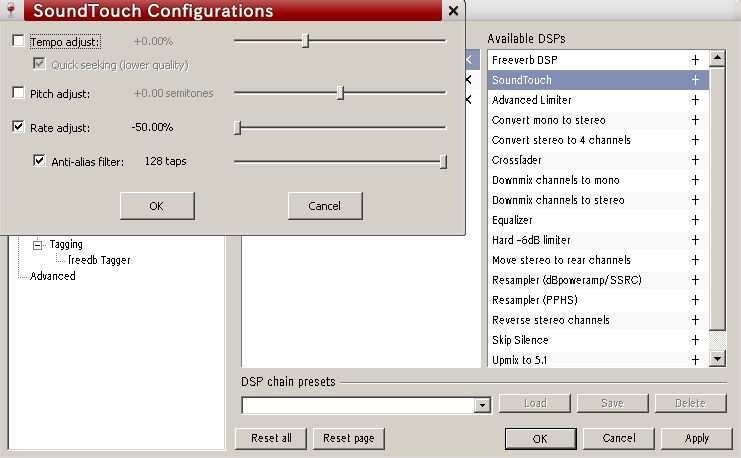Viewport: 741px width, 458px height.
Task: Add SoundTouch using its plus icon
Action: coord(695,80)
